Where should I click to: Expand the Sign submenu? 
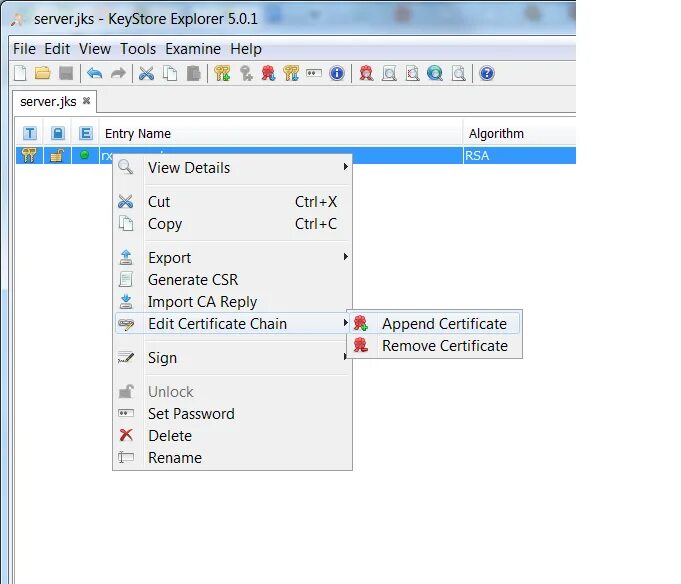[232, 358]
